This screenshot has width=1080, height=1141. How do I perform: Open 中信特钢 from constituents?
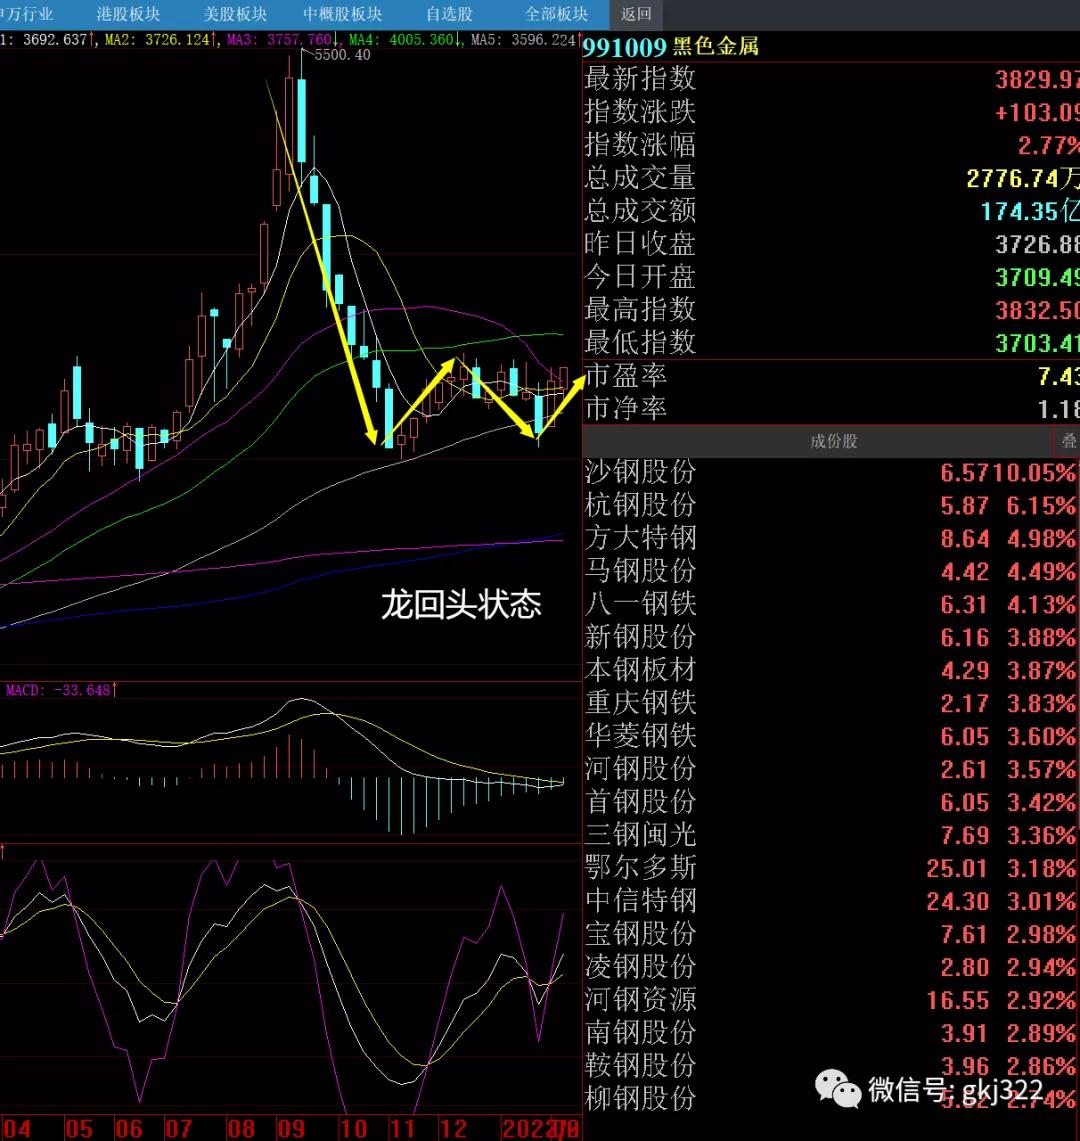640,901
